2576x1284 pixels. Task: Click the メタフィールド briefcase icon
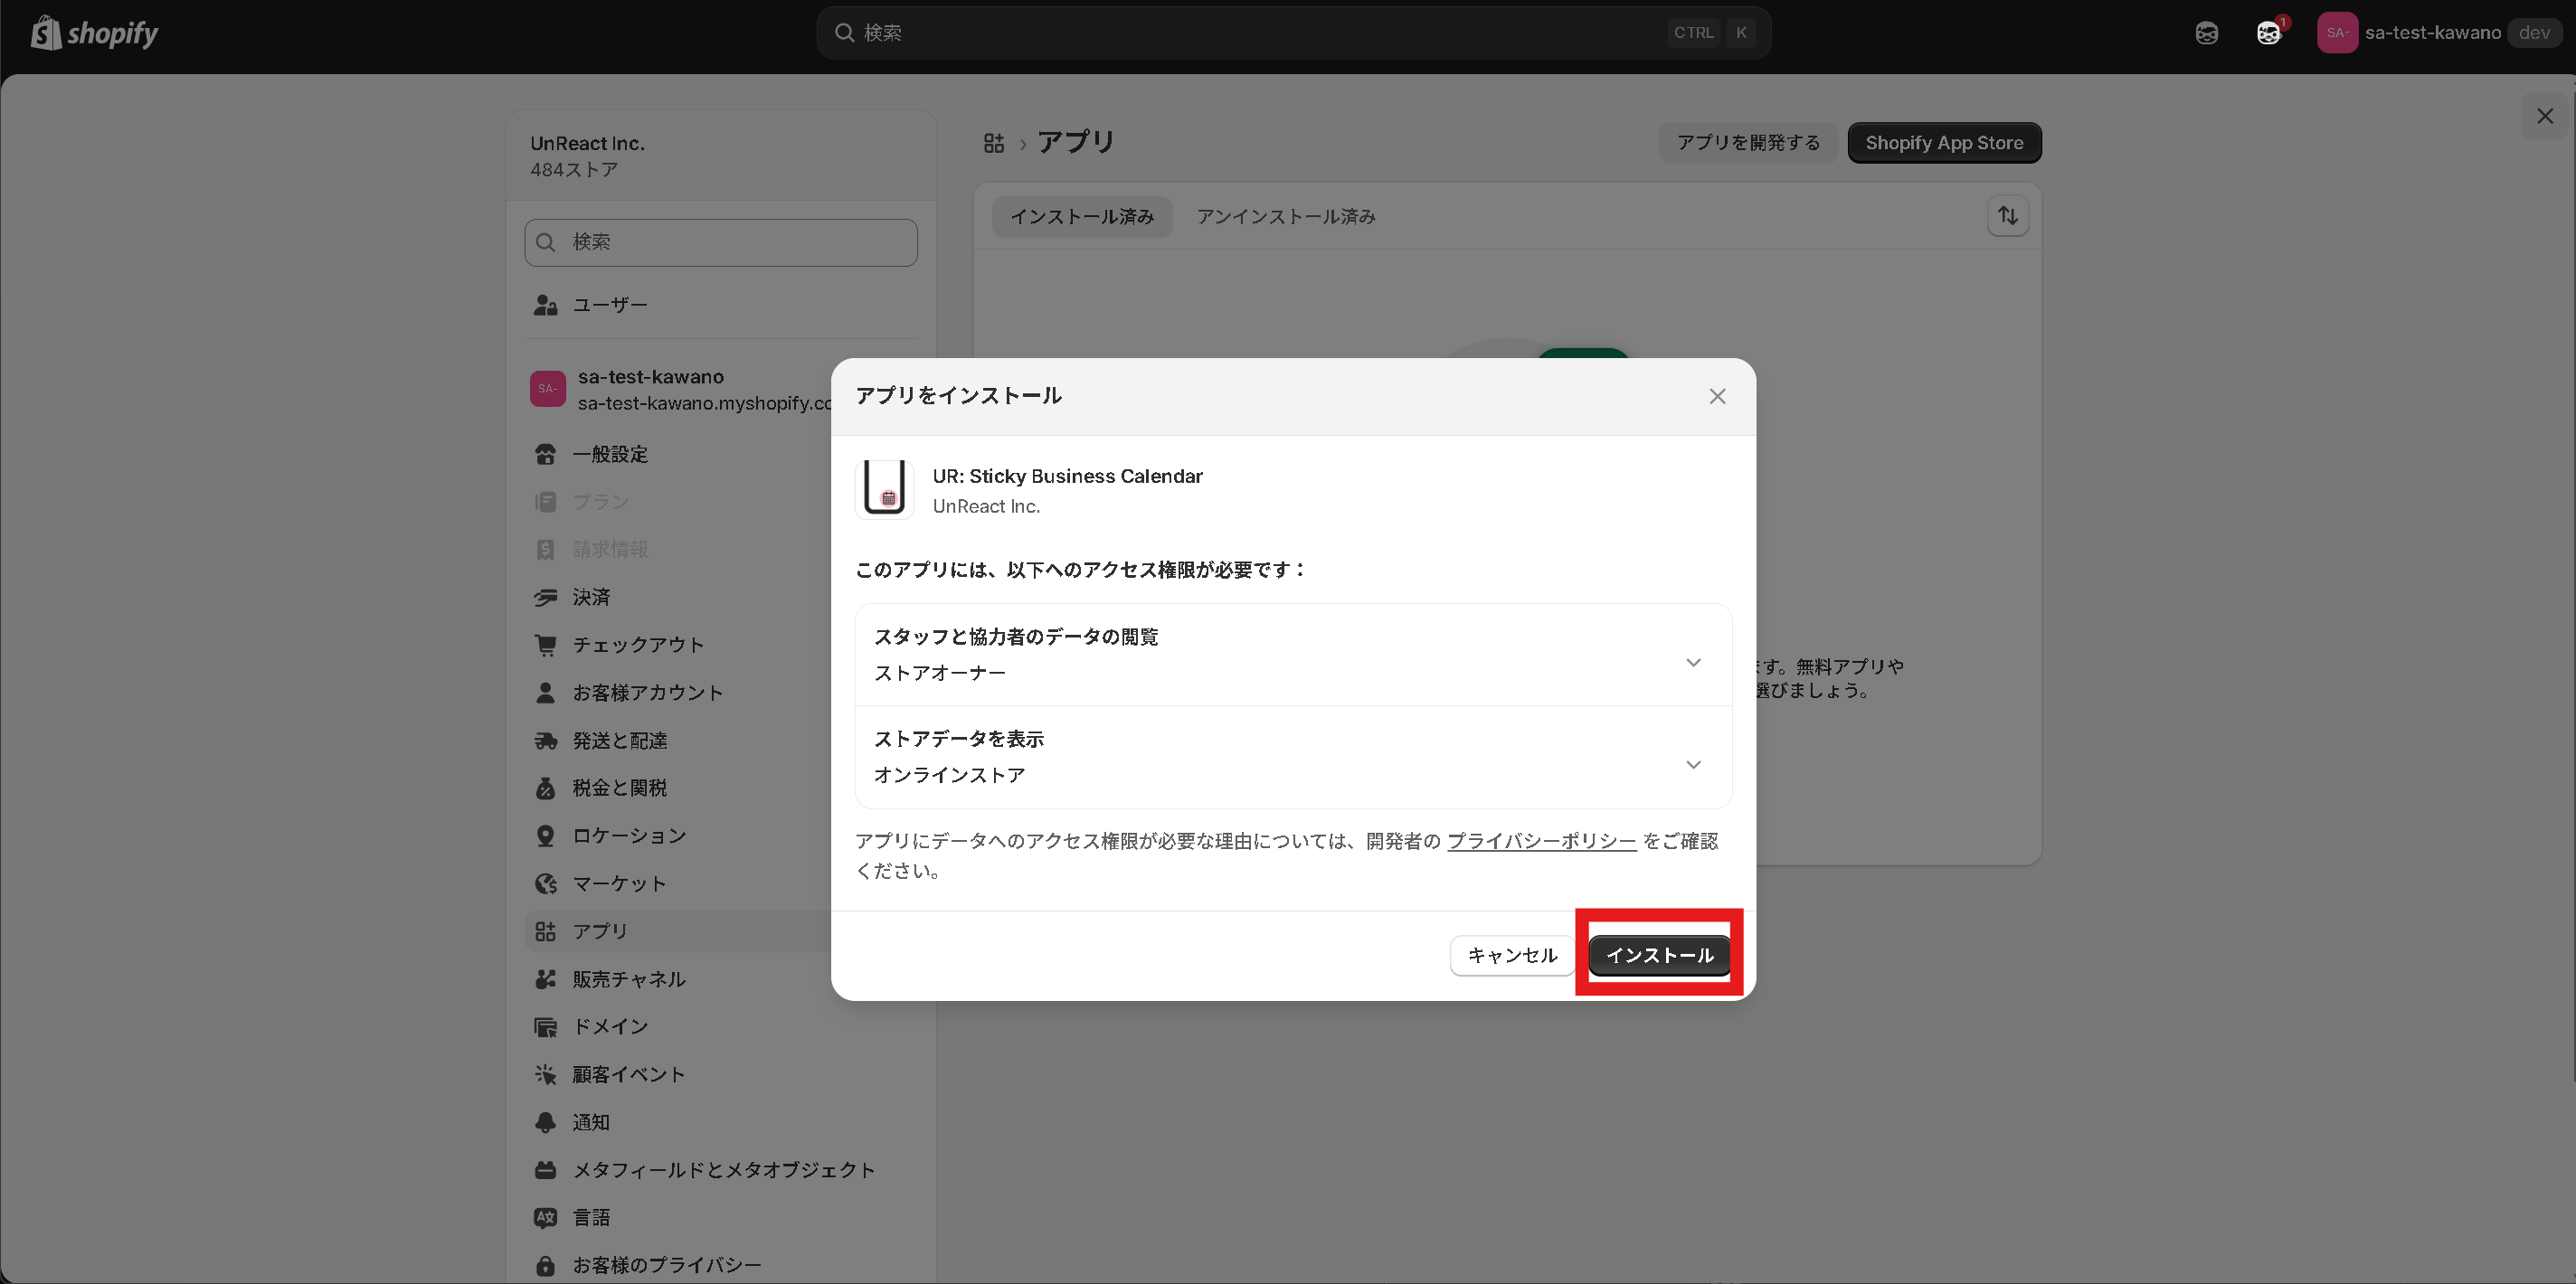click(545, 1170)
